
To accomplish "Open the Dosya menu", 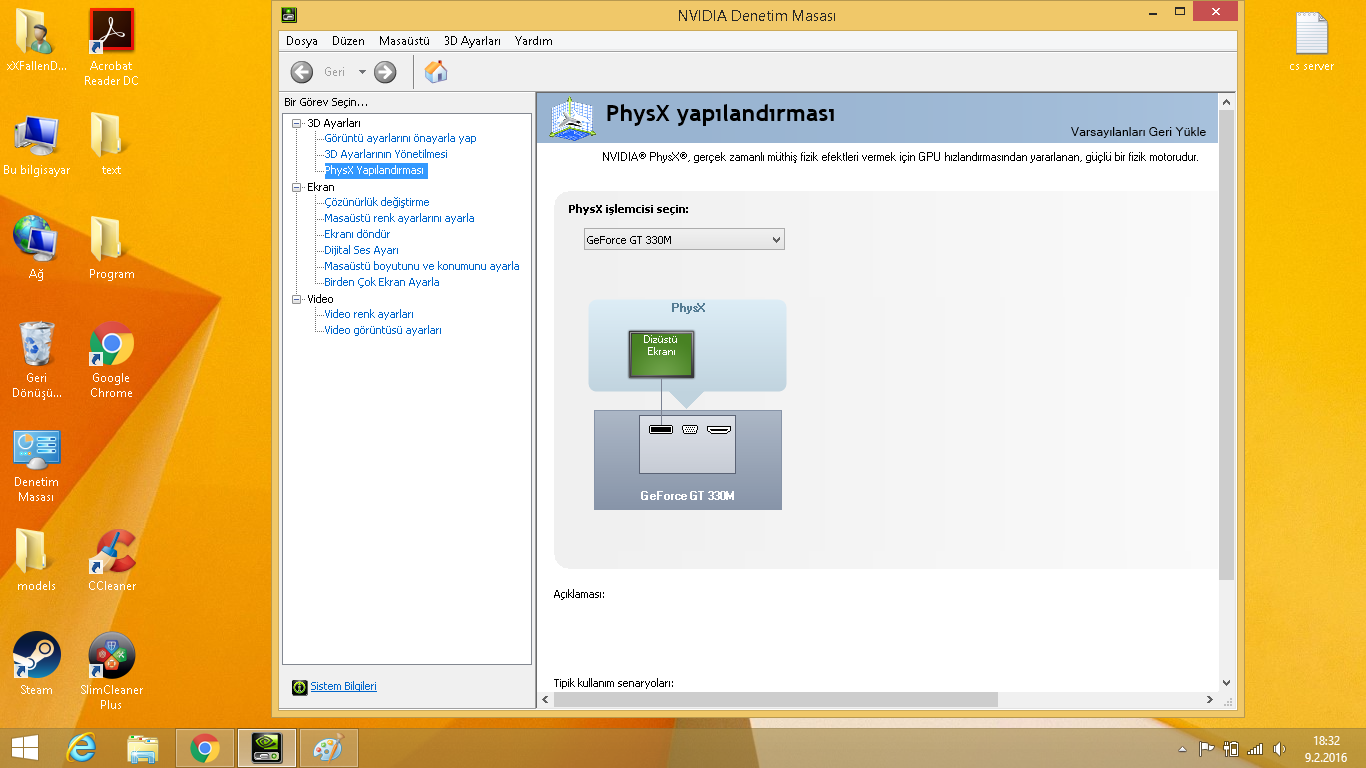I will 302,41.
